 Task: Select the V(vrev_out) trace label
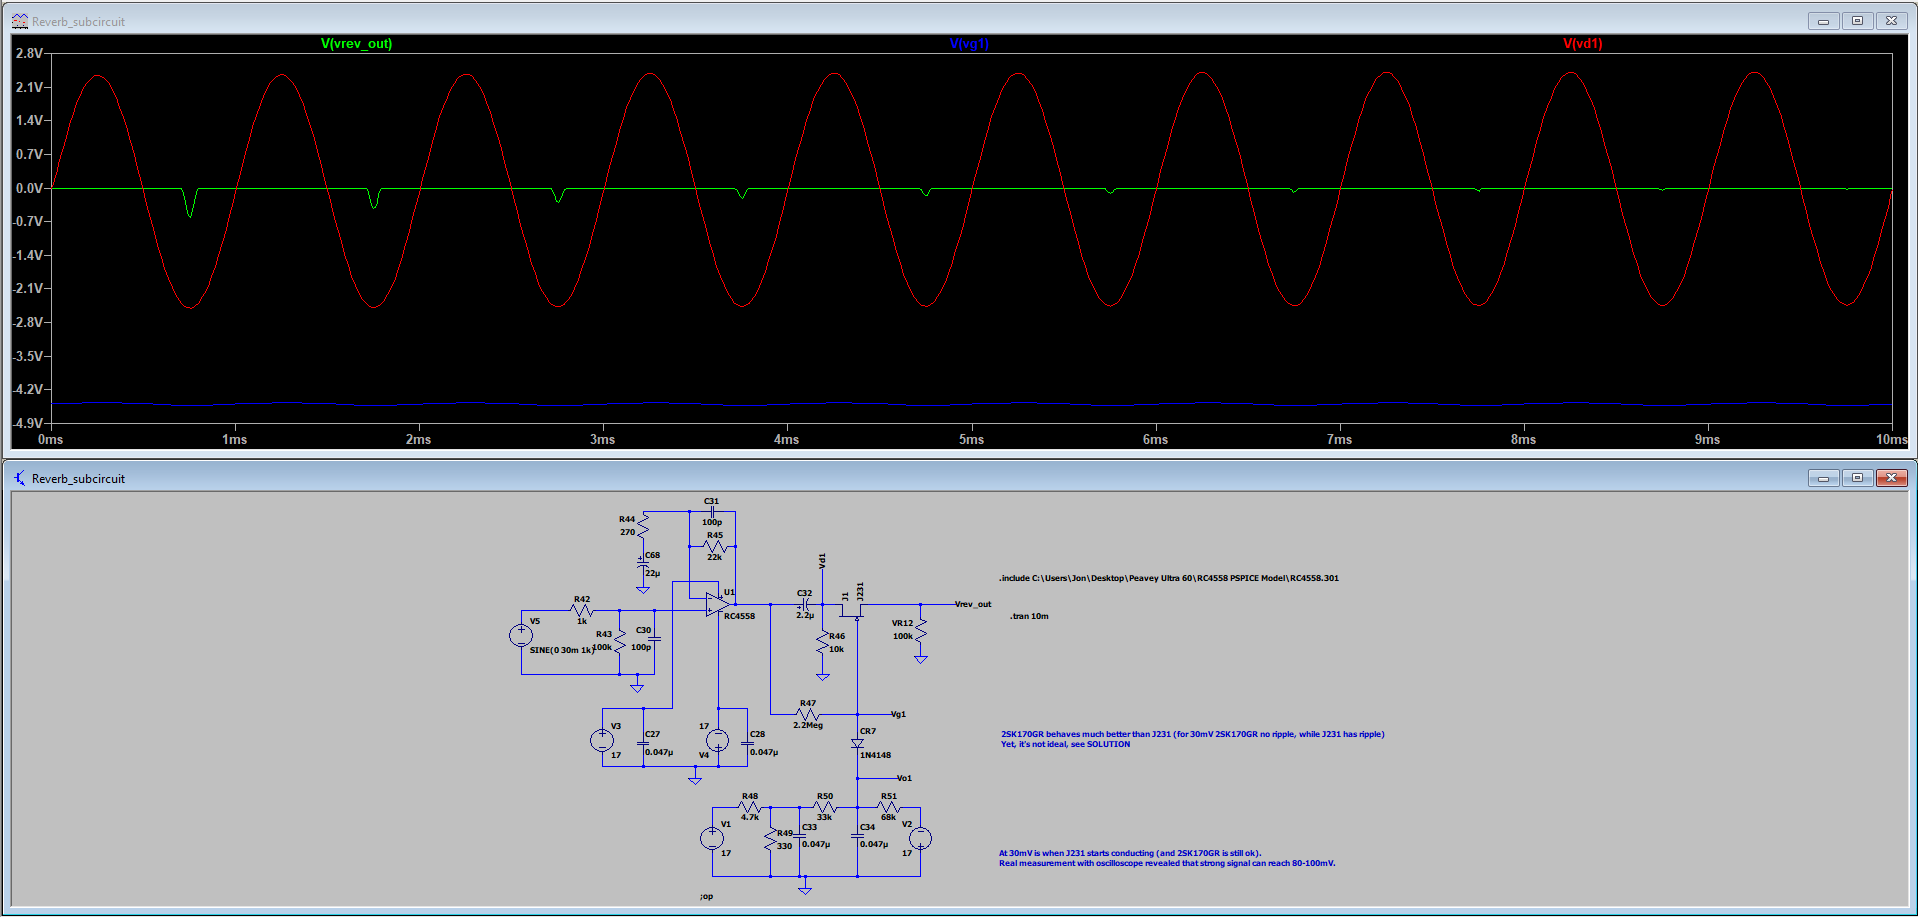click(x=356, y=44)
